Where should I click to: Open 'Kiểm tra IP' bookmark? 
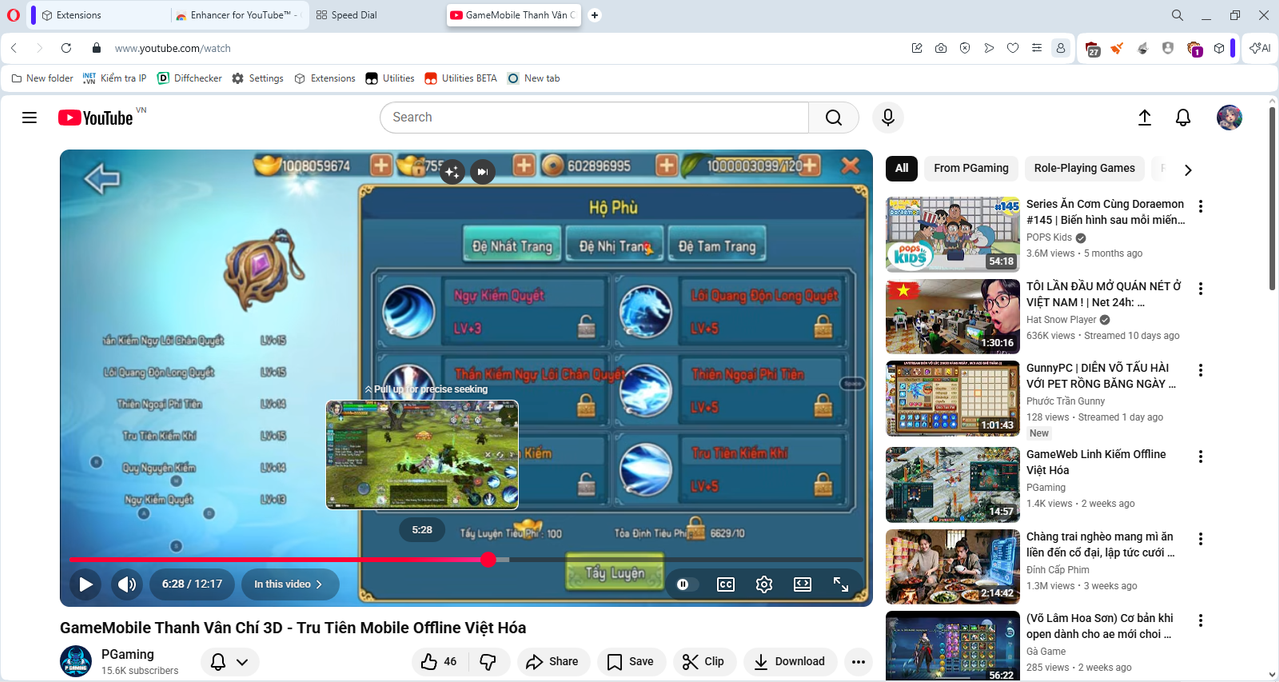tap(114, 78)
